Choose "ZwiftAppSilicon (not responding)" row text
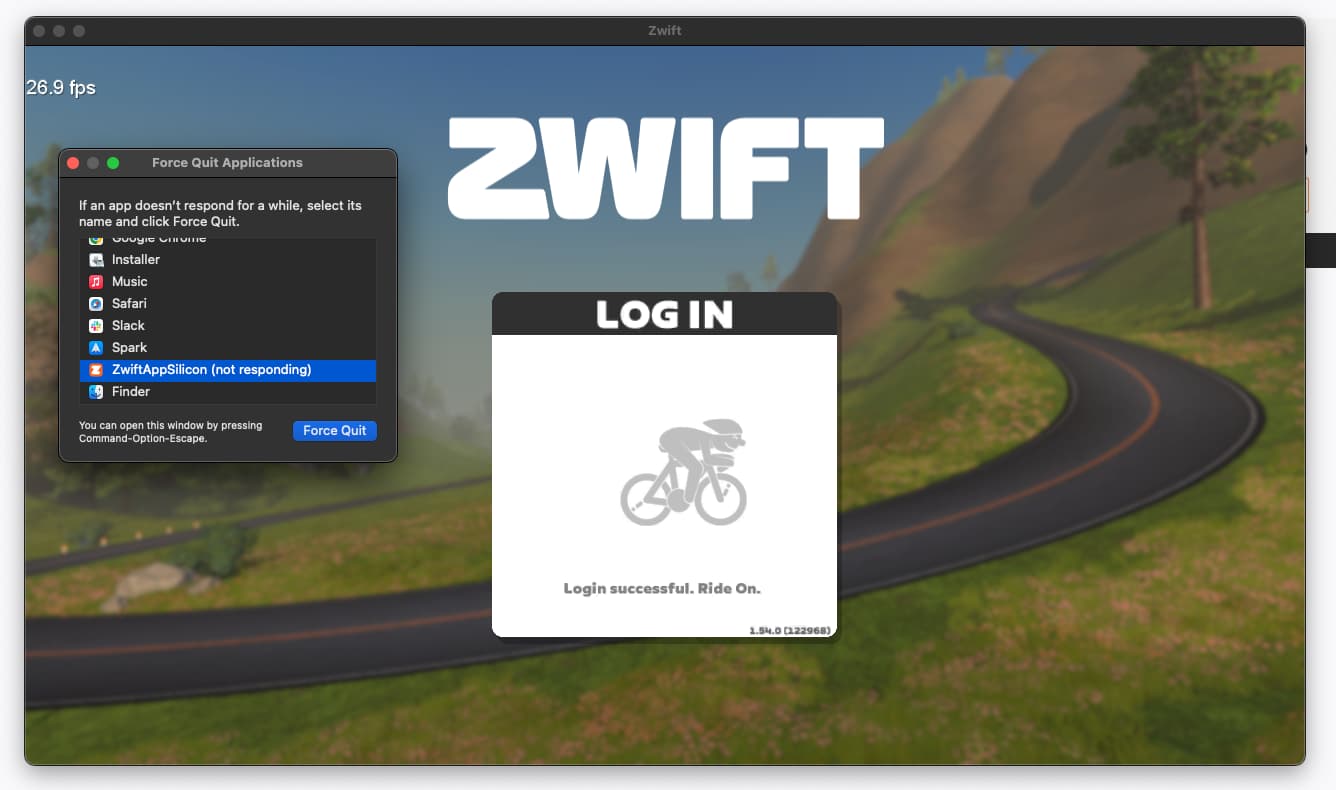The width and height of the screenshot is (1336, 790). [x=212, y=370]
